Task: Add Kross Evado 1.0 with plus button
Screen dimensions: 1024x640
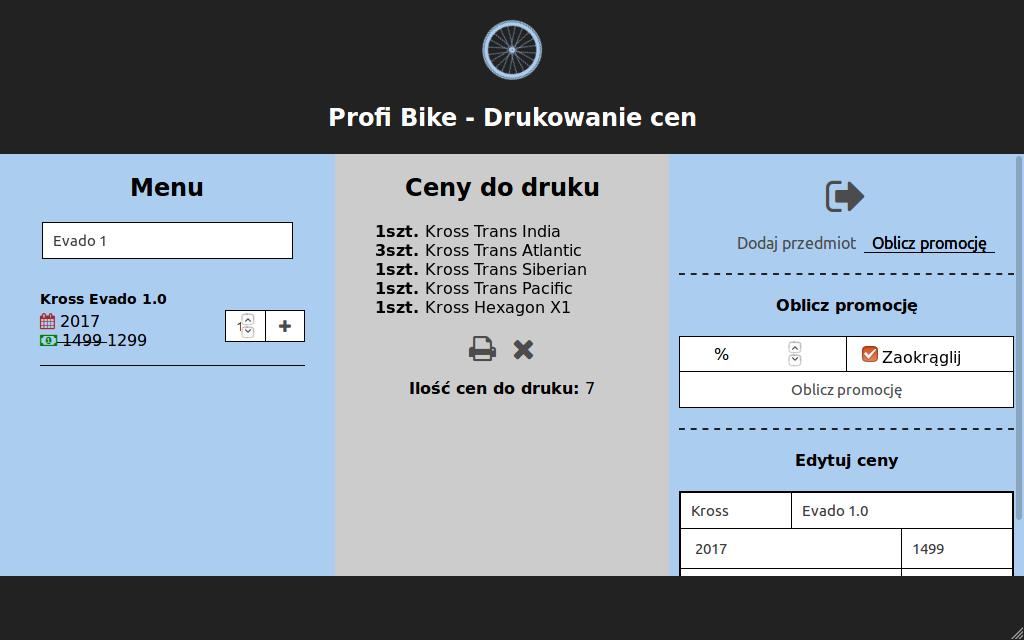Action: tap(285, 326)
